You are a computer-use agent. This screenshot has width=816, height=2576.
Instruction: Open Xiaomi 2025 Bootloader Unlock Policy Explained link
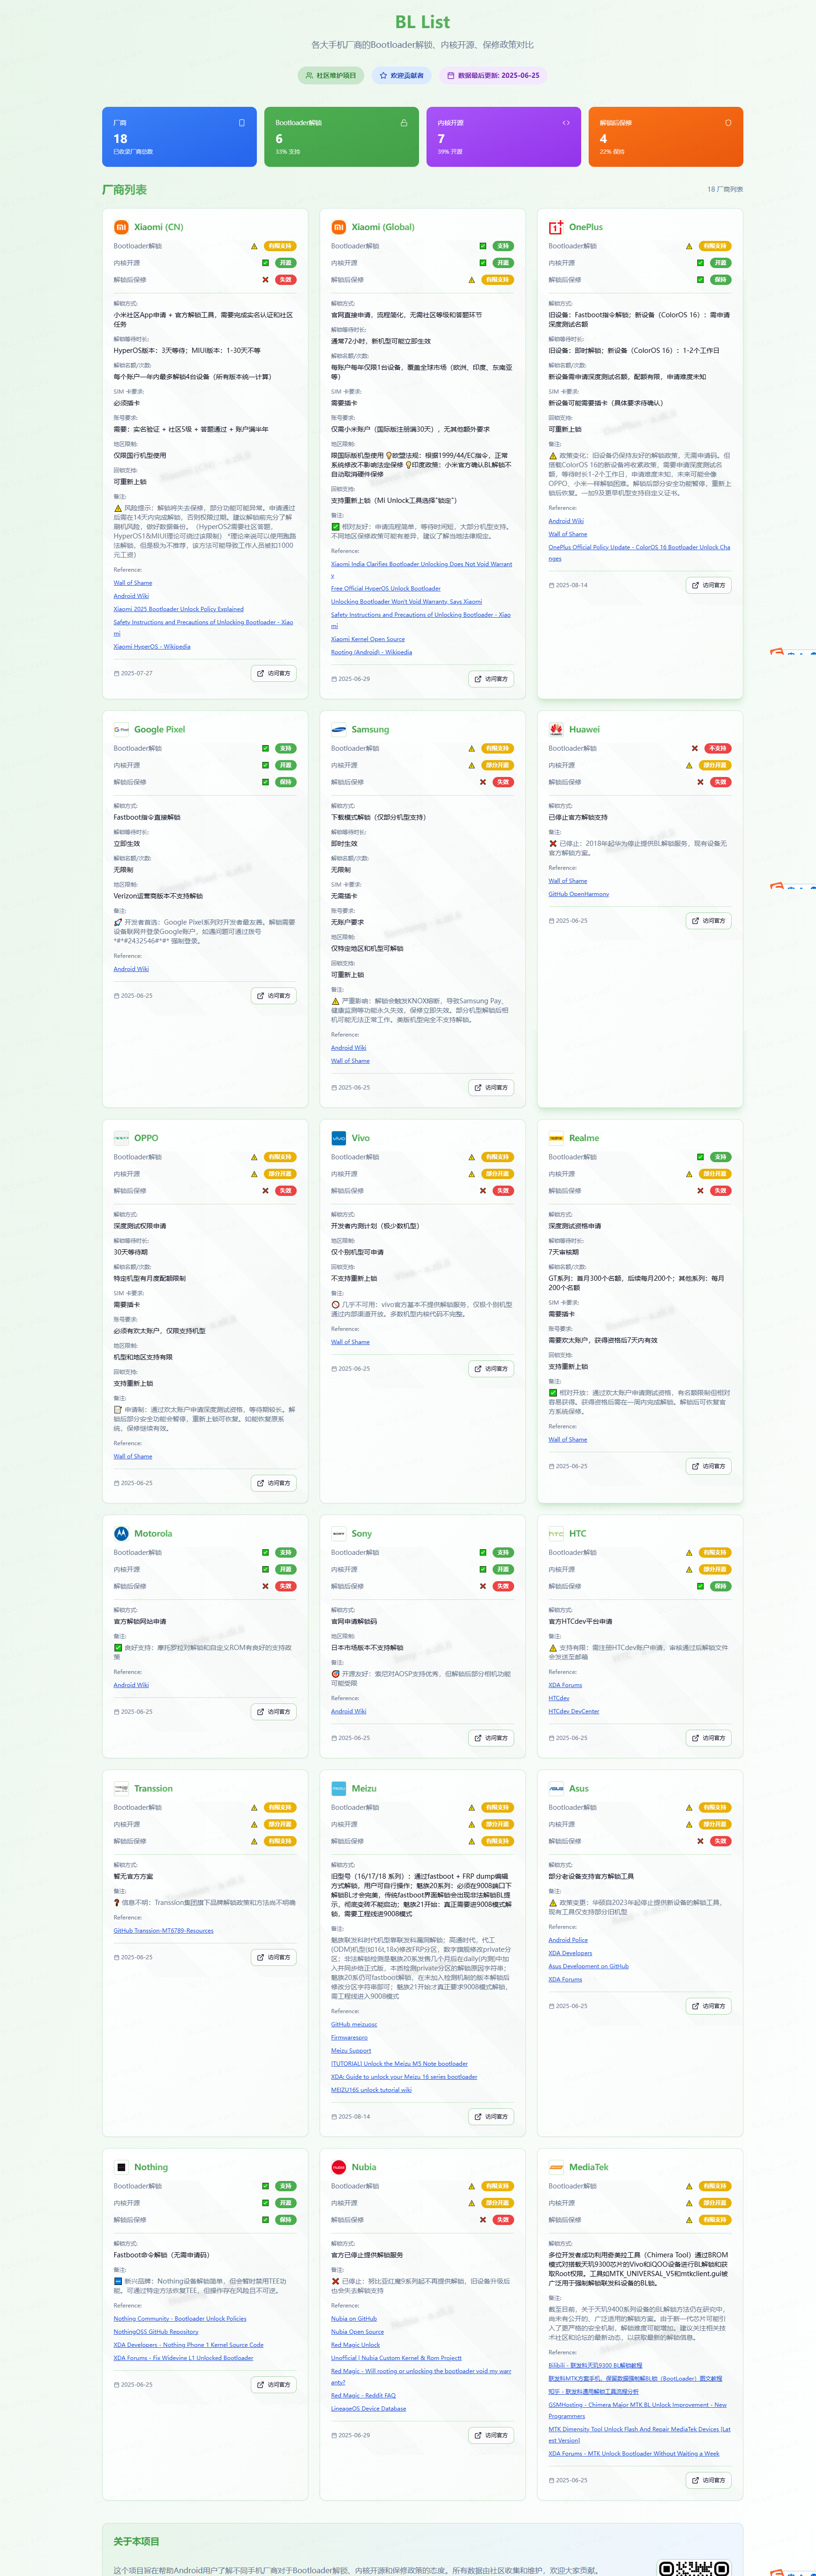click(178, 609)
